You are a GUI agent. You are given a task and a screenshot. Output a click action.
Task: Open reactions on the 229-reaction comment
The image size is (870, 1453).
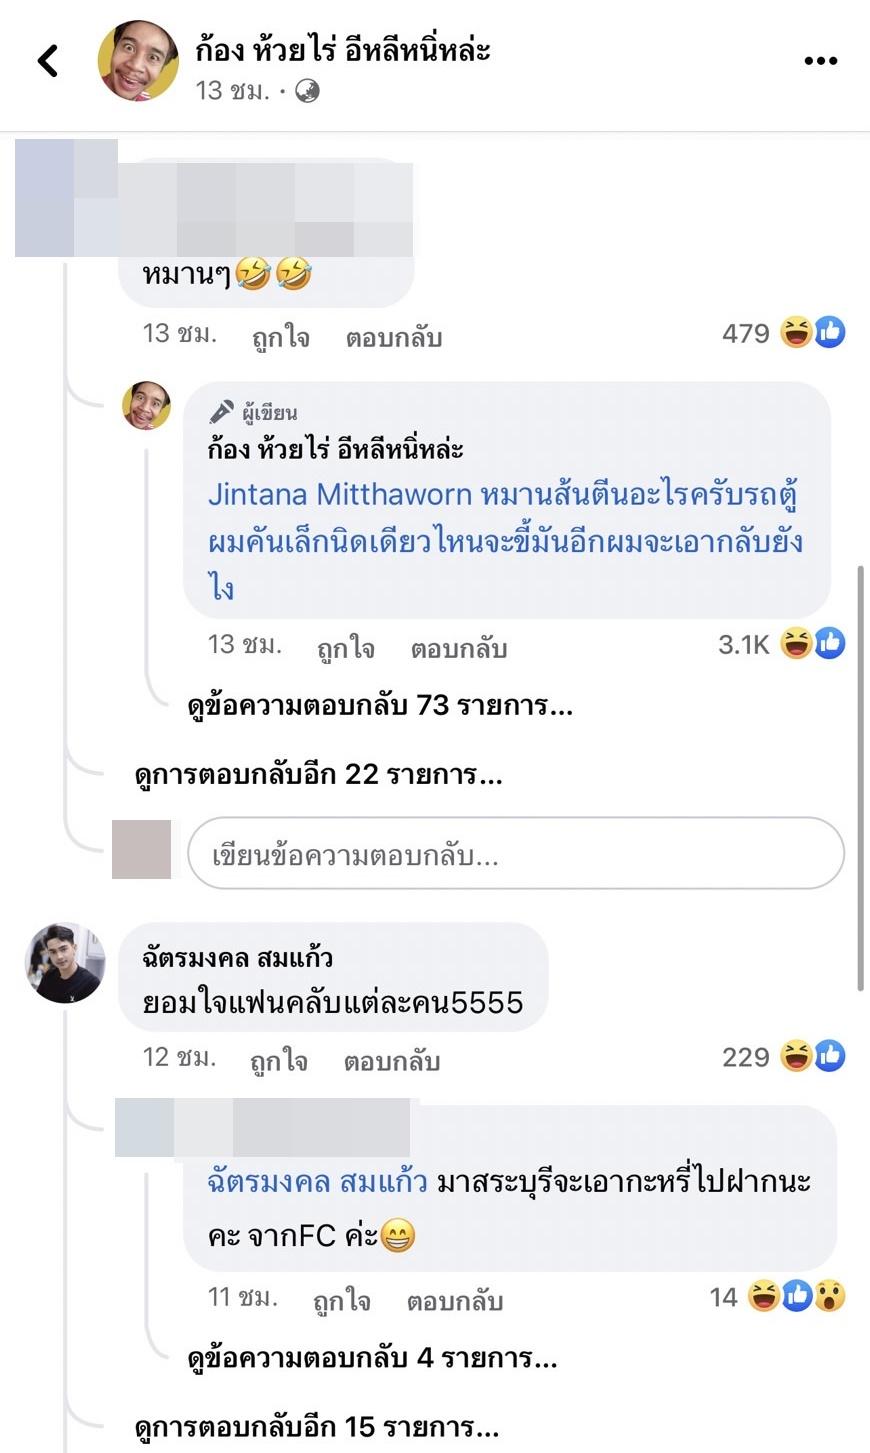point(783,1057)
